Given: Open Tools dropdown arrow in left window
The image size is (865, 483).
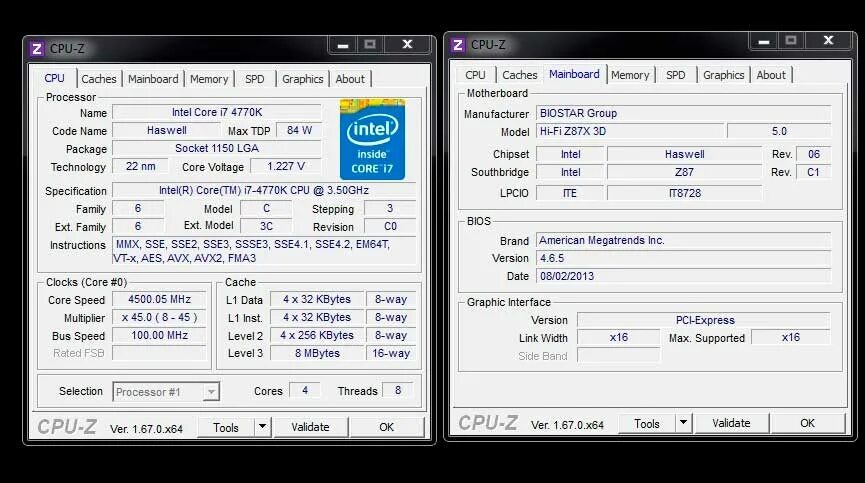Looking at the screenshot, I should pos(263,427).
